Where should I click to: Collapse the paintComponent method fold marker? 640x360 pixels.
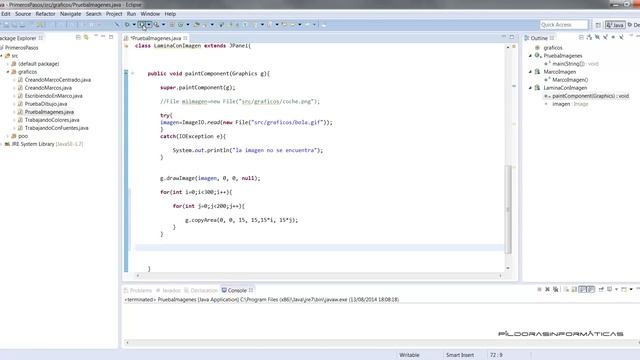click(133, 73)
